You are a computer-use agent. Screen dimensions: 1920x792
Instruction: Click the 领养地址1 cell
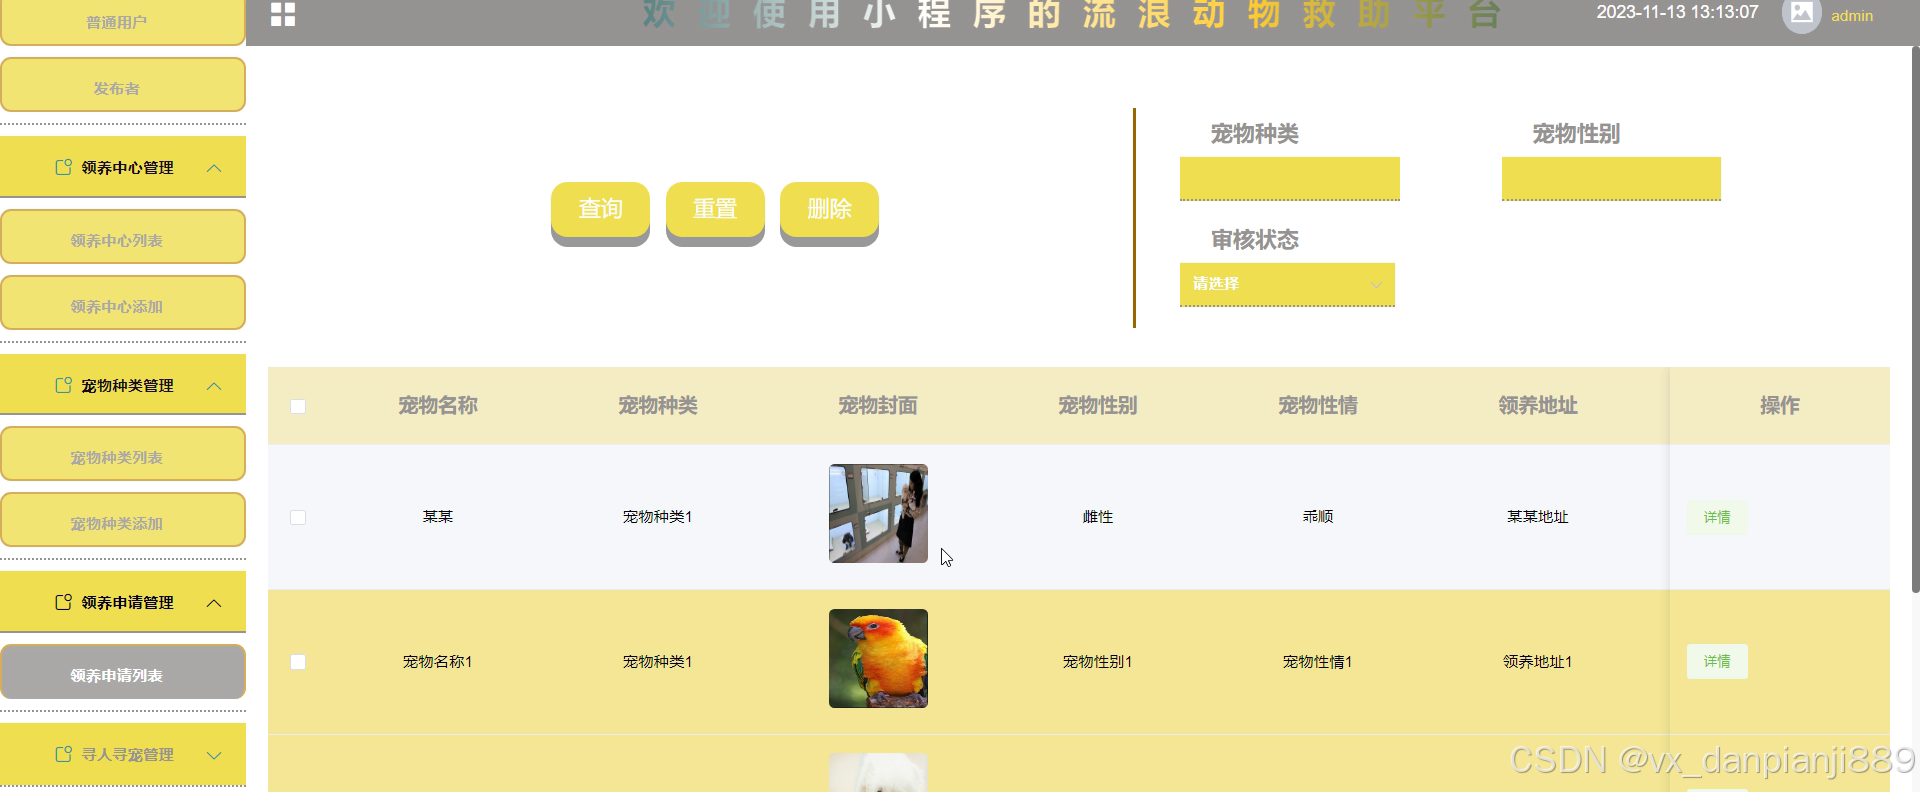point(1538,662)
